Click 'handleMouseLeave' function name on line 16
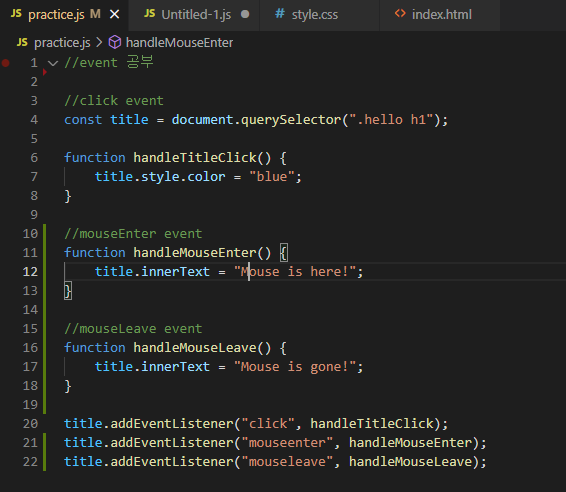 (195, 348)
